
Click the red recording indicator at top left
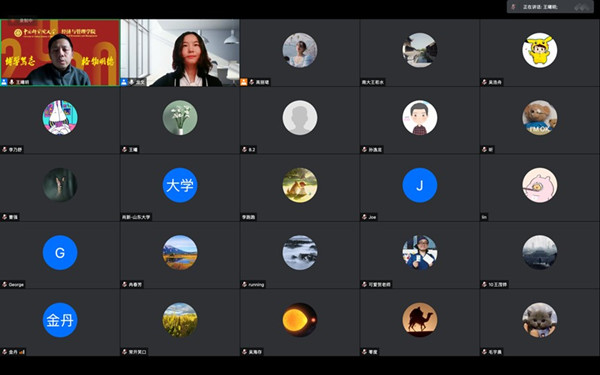point(13,20)
